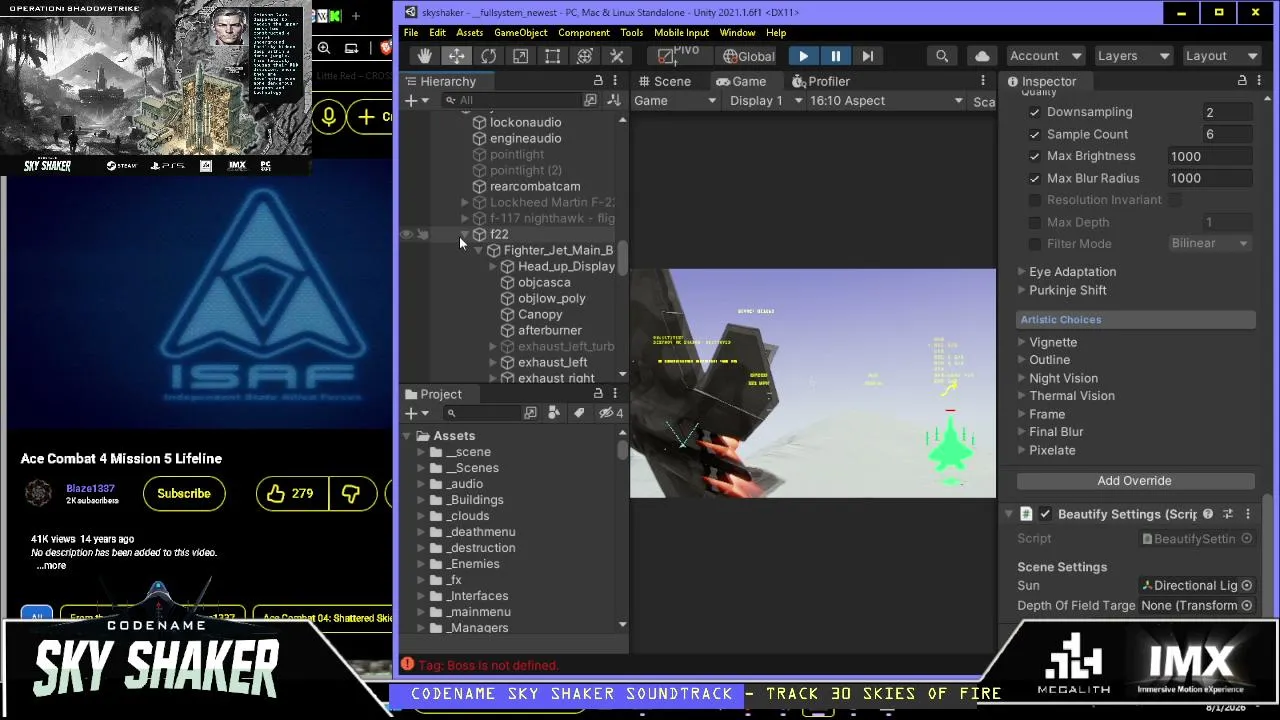Toggle the Max Blur Radius override checkbox

point(1034,178)
